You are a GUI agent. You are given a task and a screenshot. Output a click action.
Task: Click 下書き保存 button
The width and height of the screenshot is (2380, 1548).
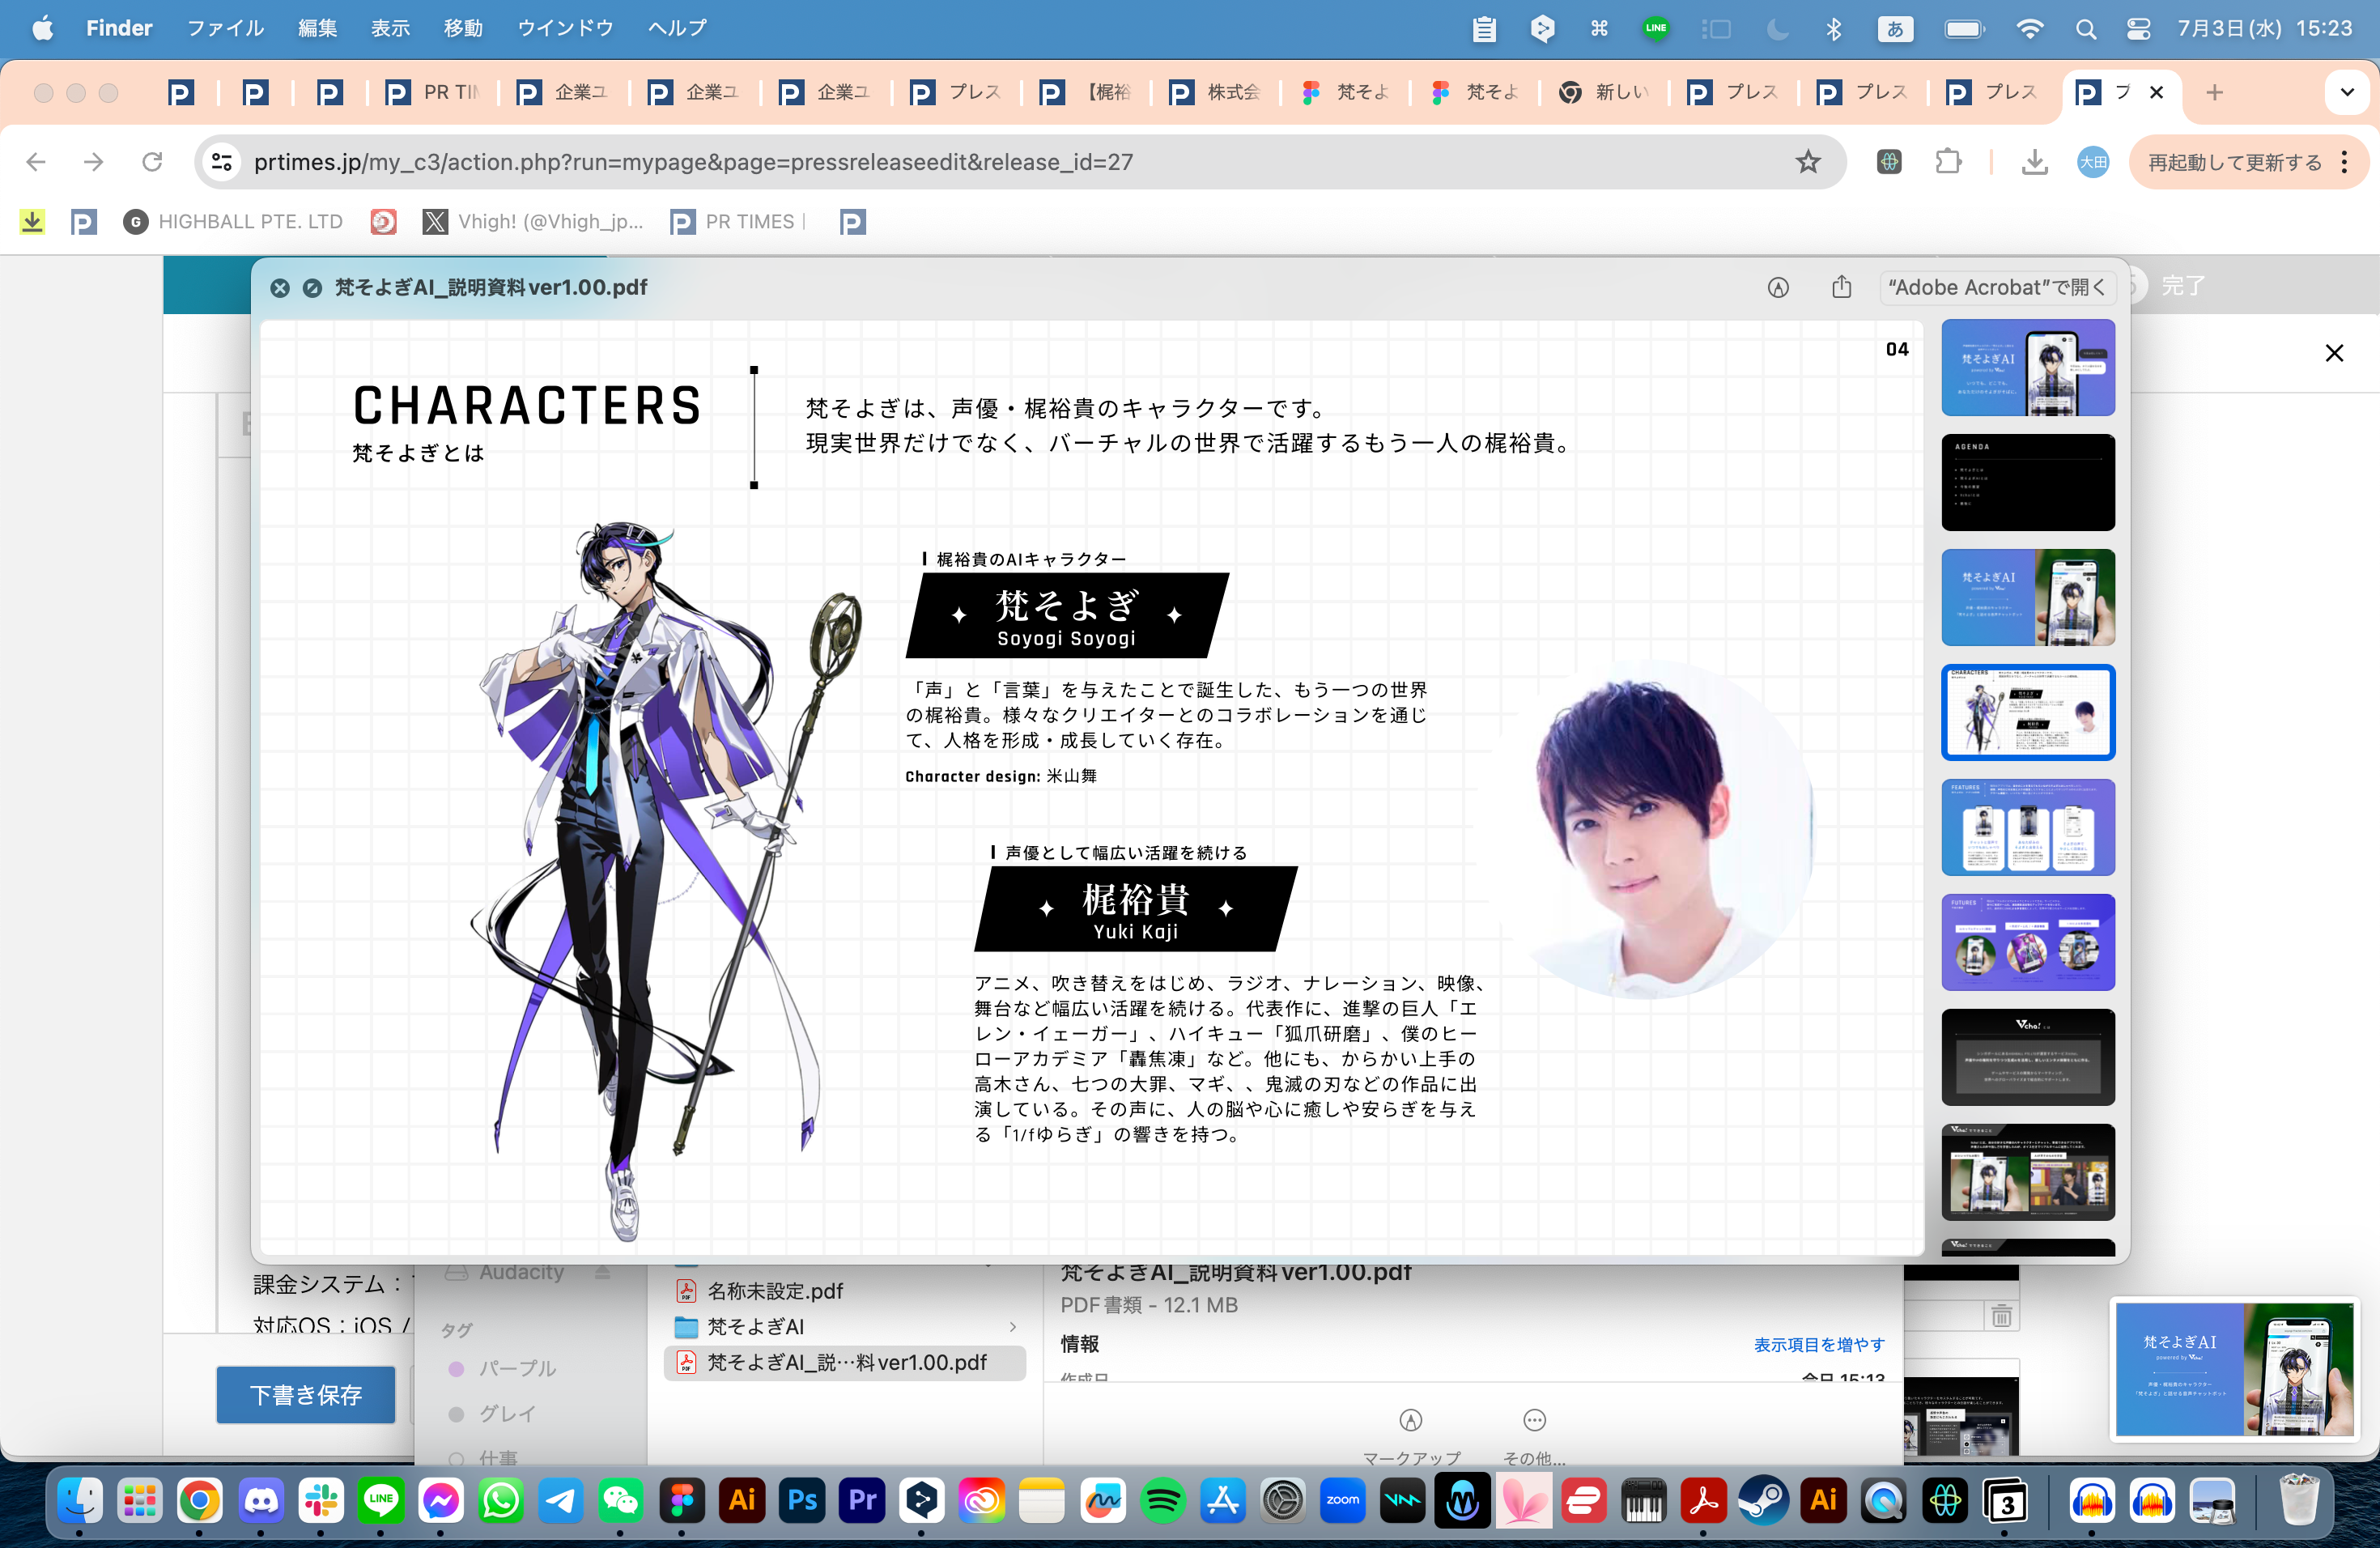pos(306,1394)
